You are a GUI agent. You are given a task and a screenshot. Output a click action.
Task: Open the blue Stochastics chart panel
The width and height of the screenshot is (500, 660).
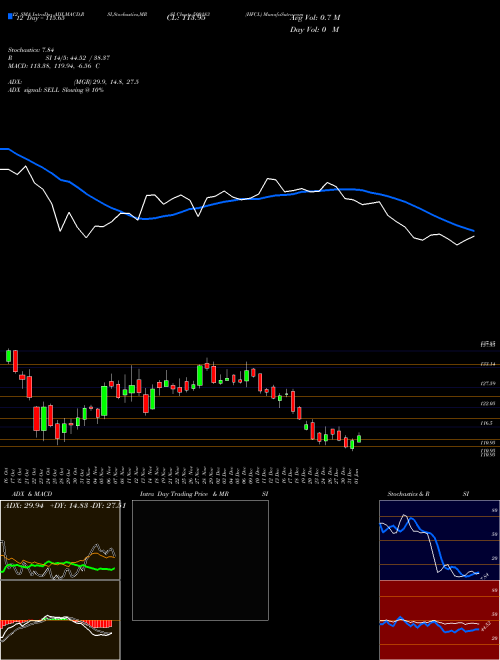(439, 540)
